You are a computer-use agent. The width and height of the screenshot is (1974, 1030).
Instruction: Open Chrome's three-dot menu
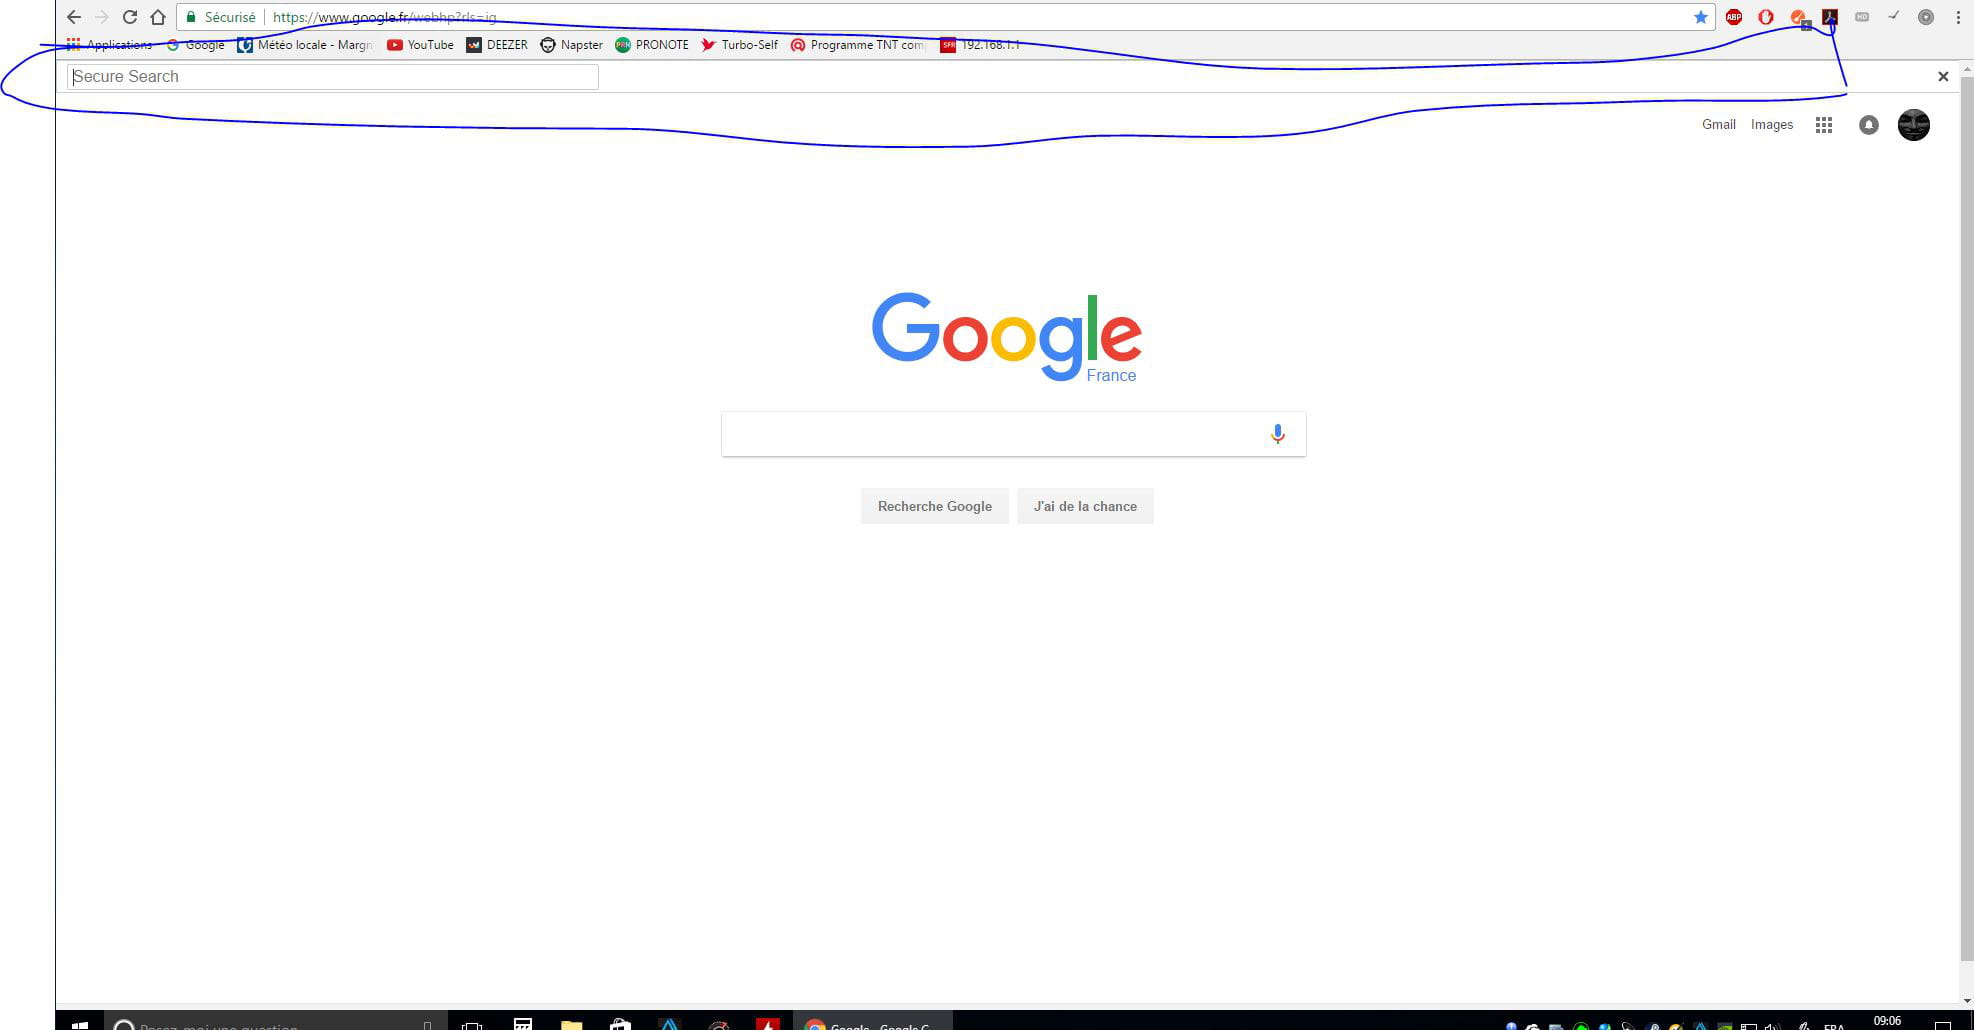point(1958,17)
